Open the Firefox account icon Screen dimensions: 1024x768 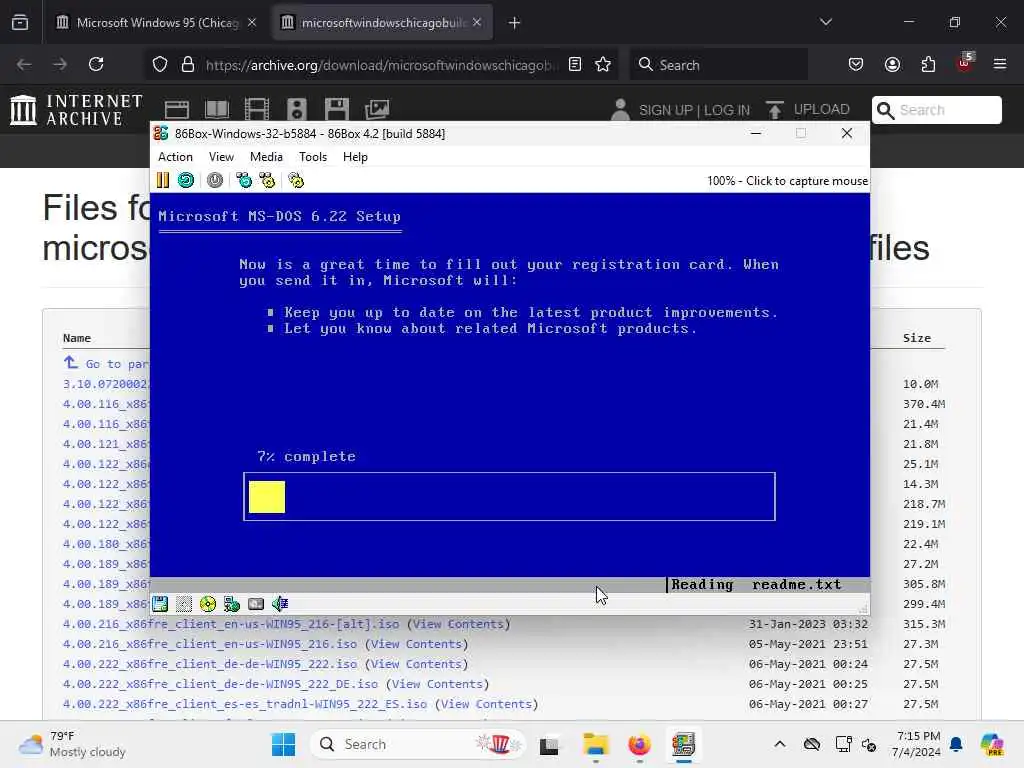point(892,64)
